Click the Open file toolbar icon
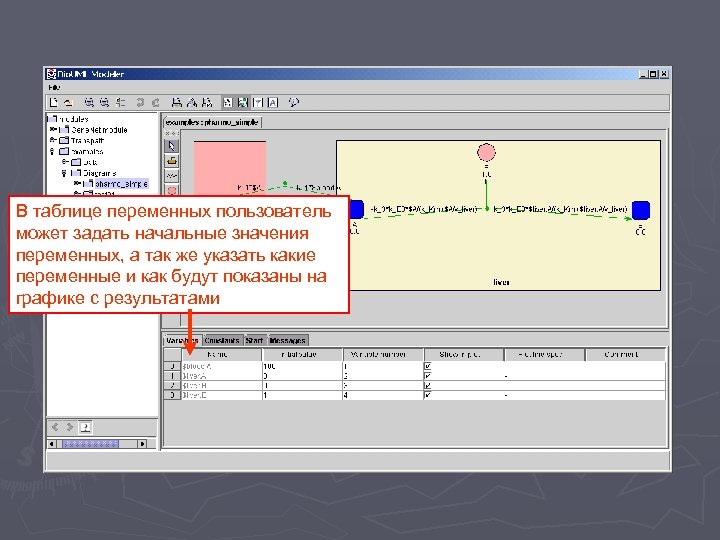Image resolution: width=720 pixels, height=540 pixels. 68,102
